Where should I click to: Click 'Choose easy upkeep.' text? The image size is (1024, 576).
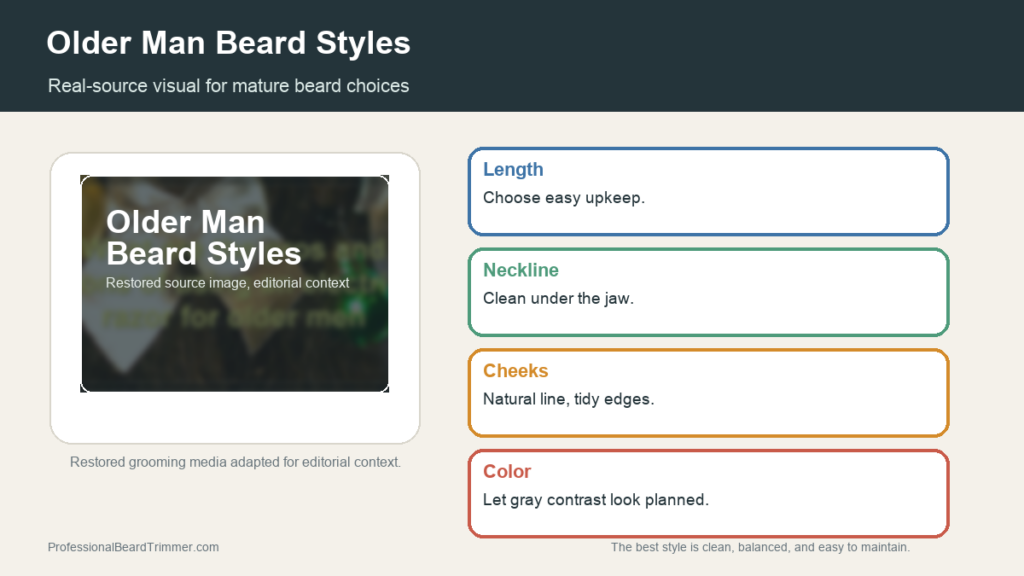564,198
